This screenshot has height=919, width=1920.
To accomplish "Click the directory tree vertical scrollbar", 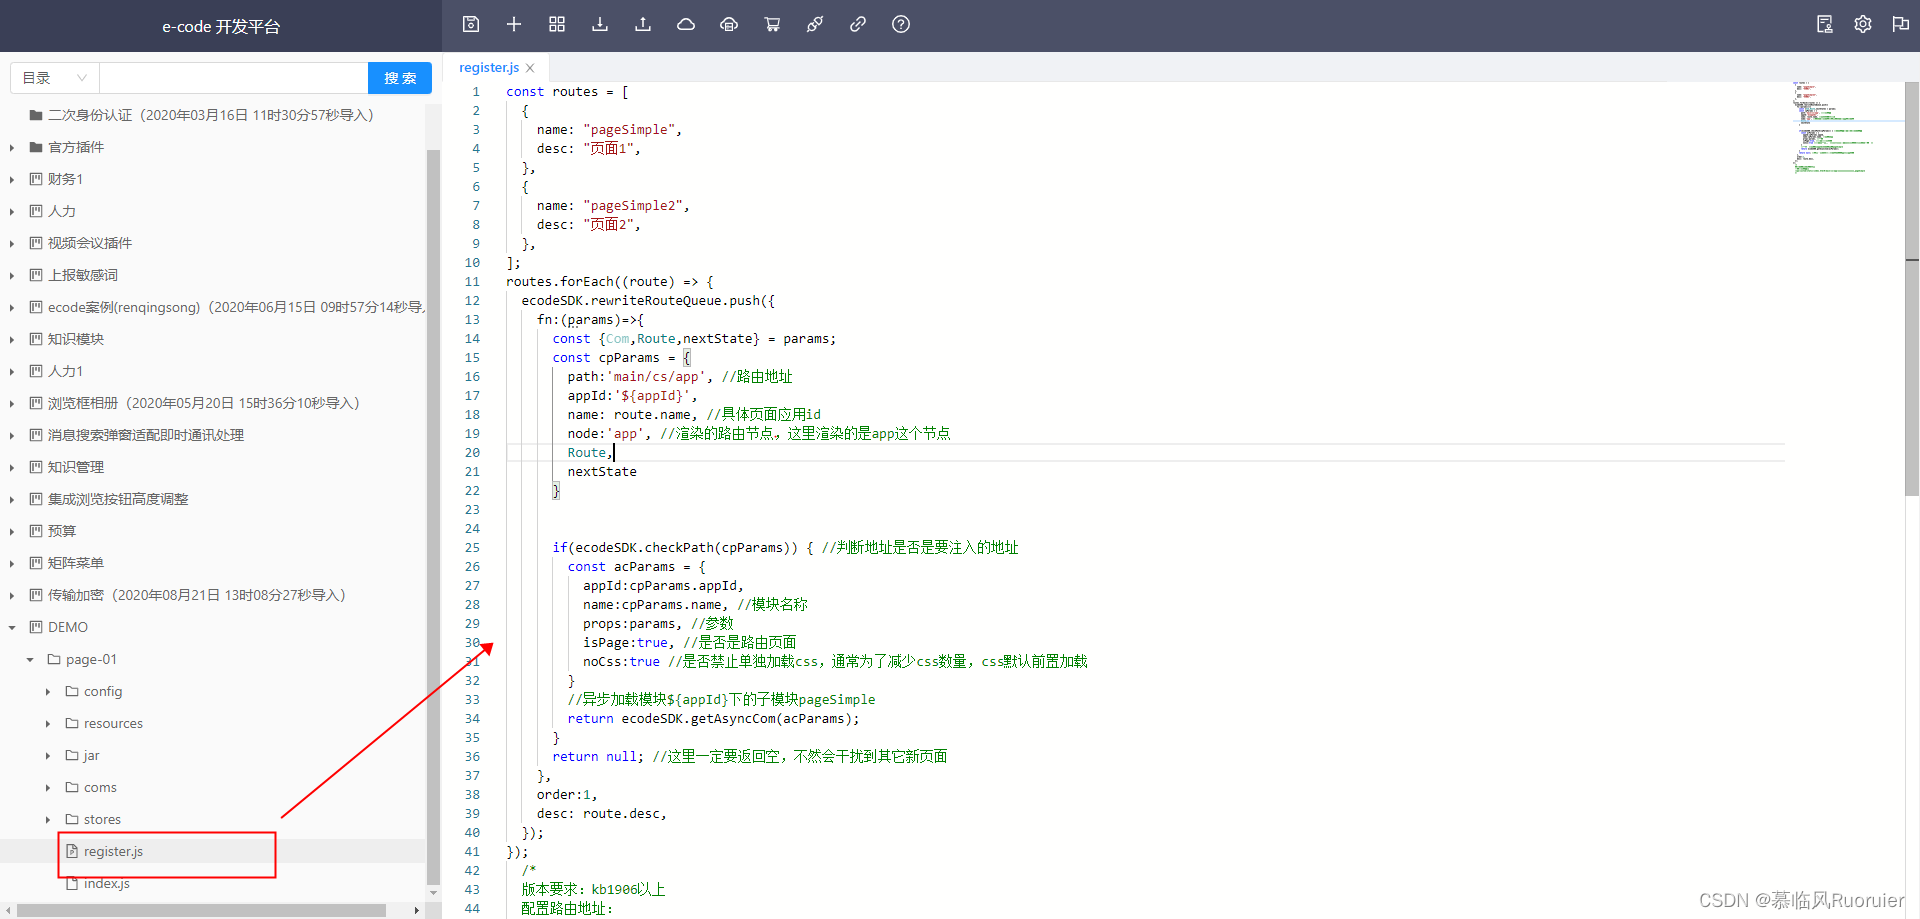I will tap(433, 515).
